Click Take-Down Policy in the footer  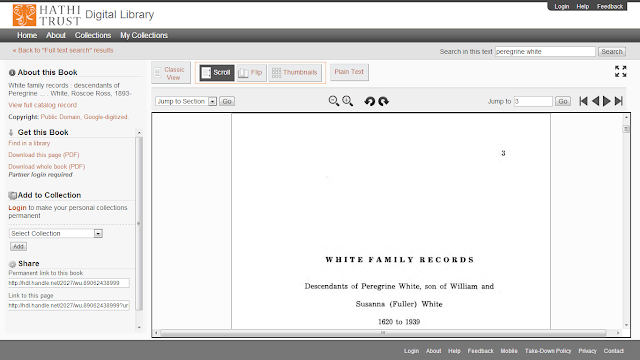tap(548, 351)
